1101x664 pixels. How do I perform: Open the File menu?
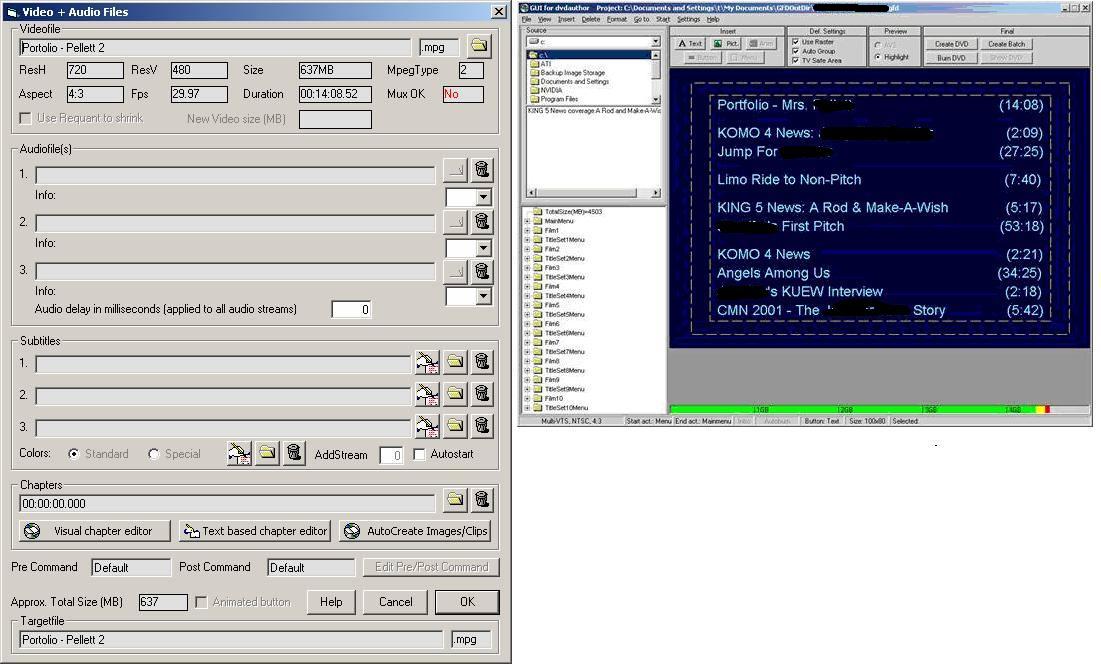[527, 19]
